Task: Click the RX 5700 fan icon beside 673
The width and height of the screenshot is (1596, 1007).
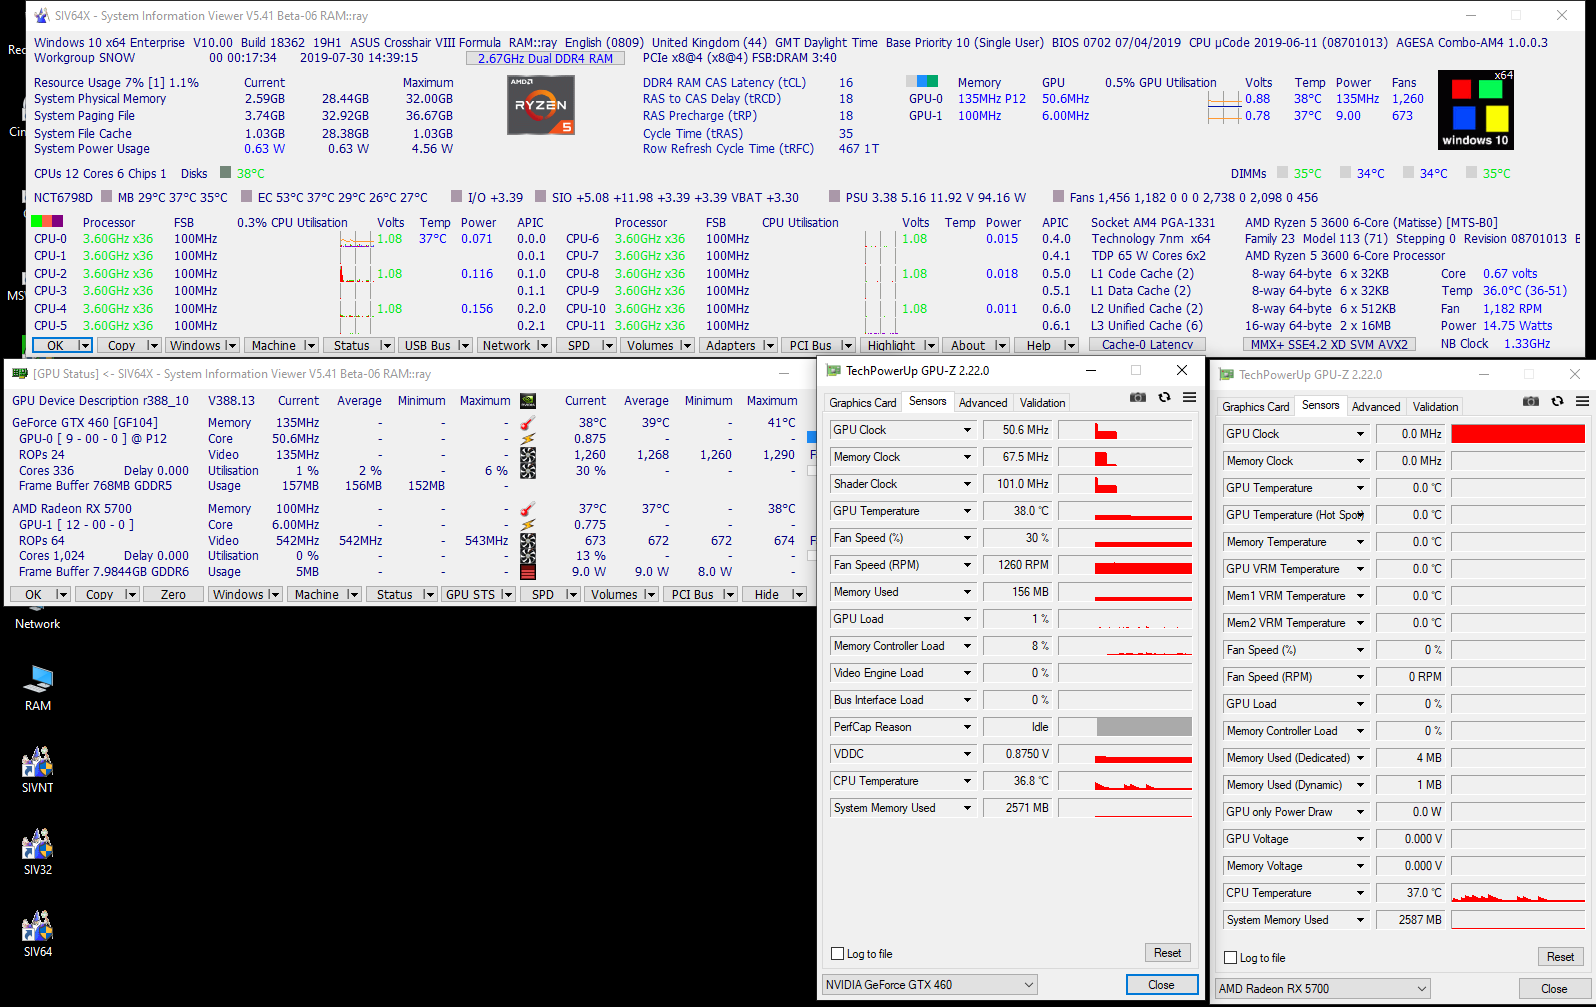Action: coord(528,541)
